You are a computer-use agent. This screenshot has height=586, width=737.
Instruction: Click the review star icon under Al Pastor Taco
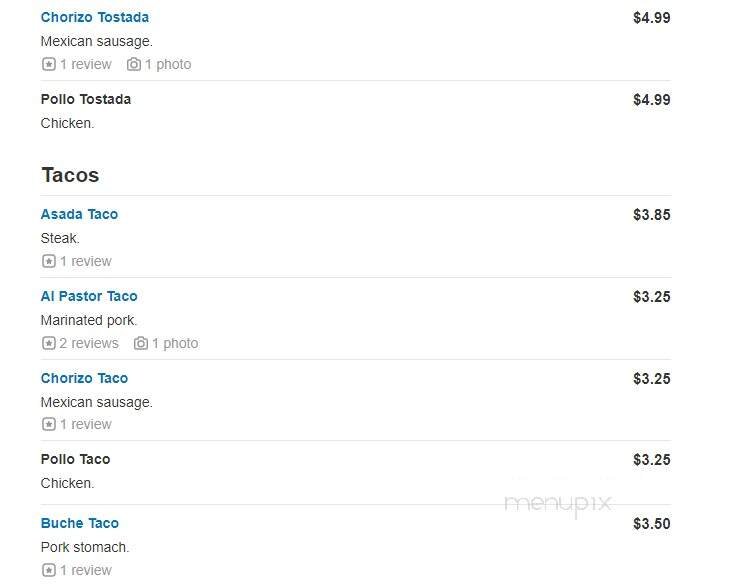pyautogui.click(x=48, y=343)
